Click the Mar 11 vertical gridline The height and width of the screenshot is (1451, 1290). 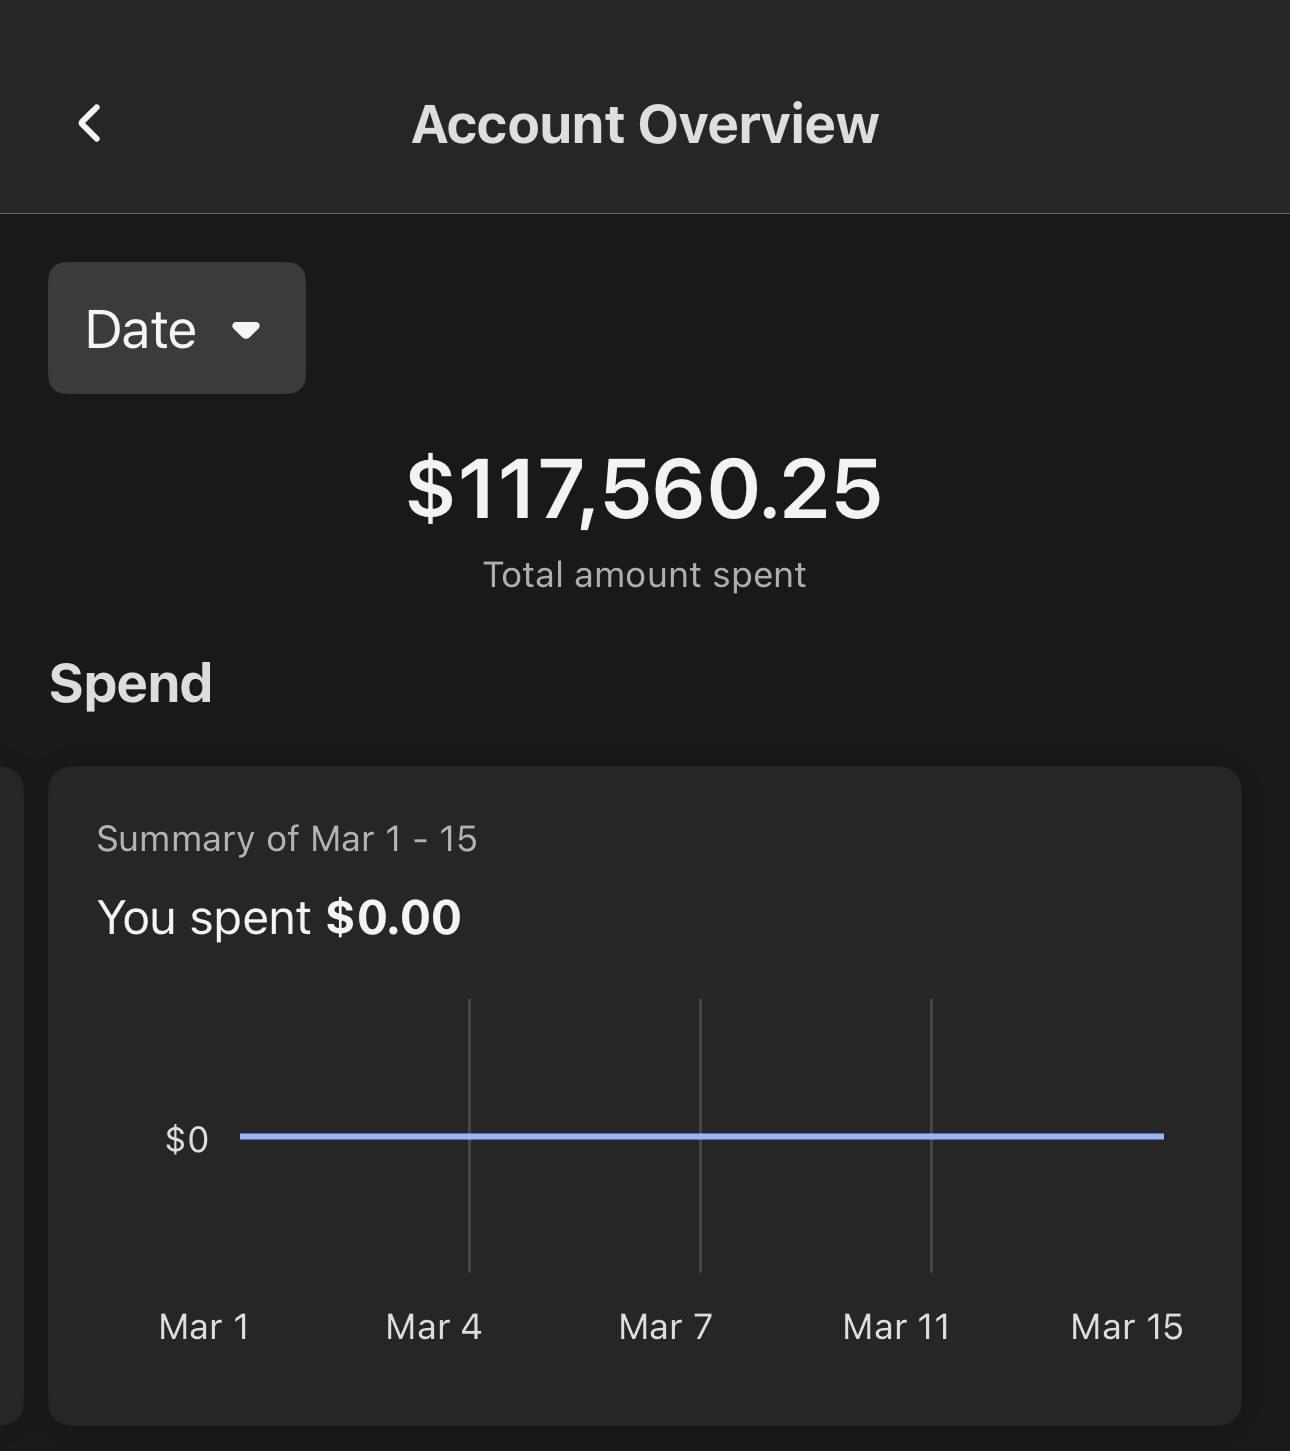(931, 1060)
